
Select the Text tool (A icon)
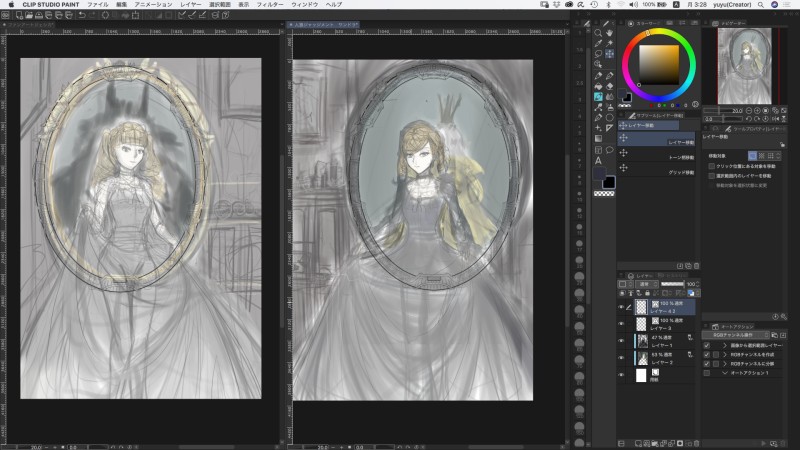click(597, 160)
